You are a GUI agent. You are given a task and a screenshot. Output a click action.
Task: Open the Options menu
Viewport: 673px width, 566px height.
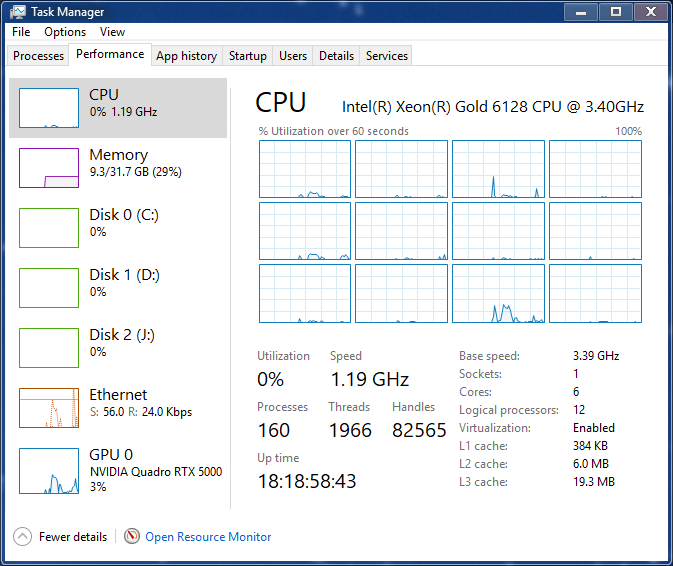[65, 32]
